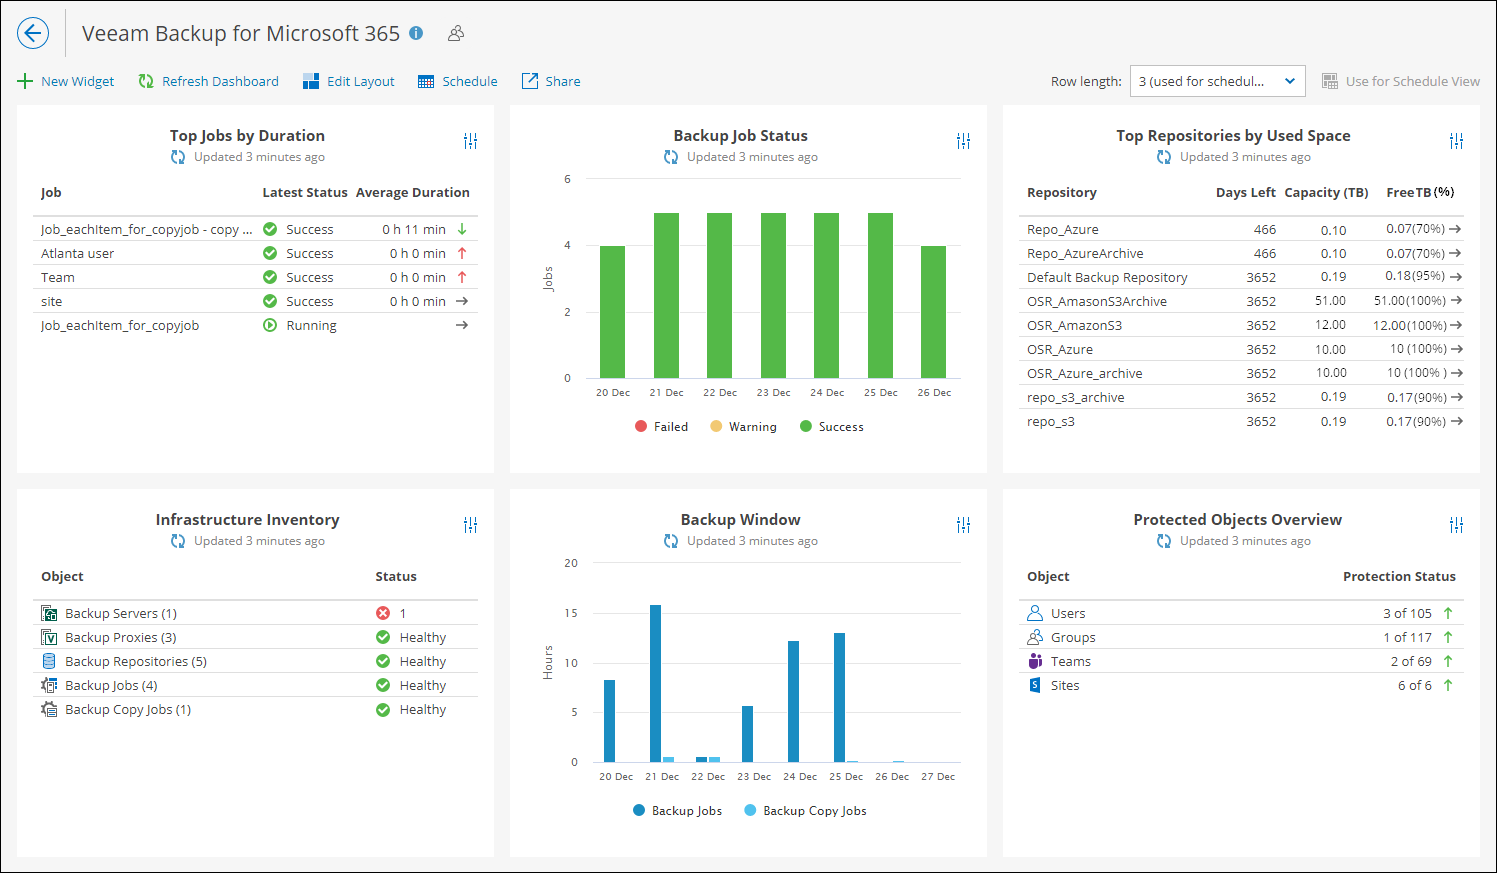1497x873 pixels.
Task: Share the dashboard
Action: point(551,81)
